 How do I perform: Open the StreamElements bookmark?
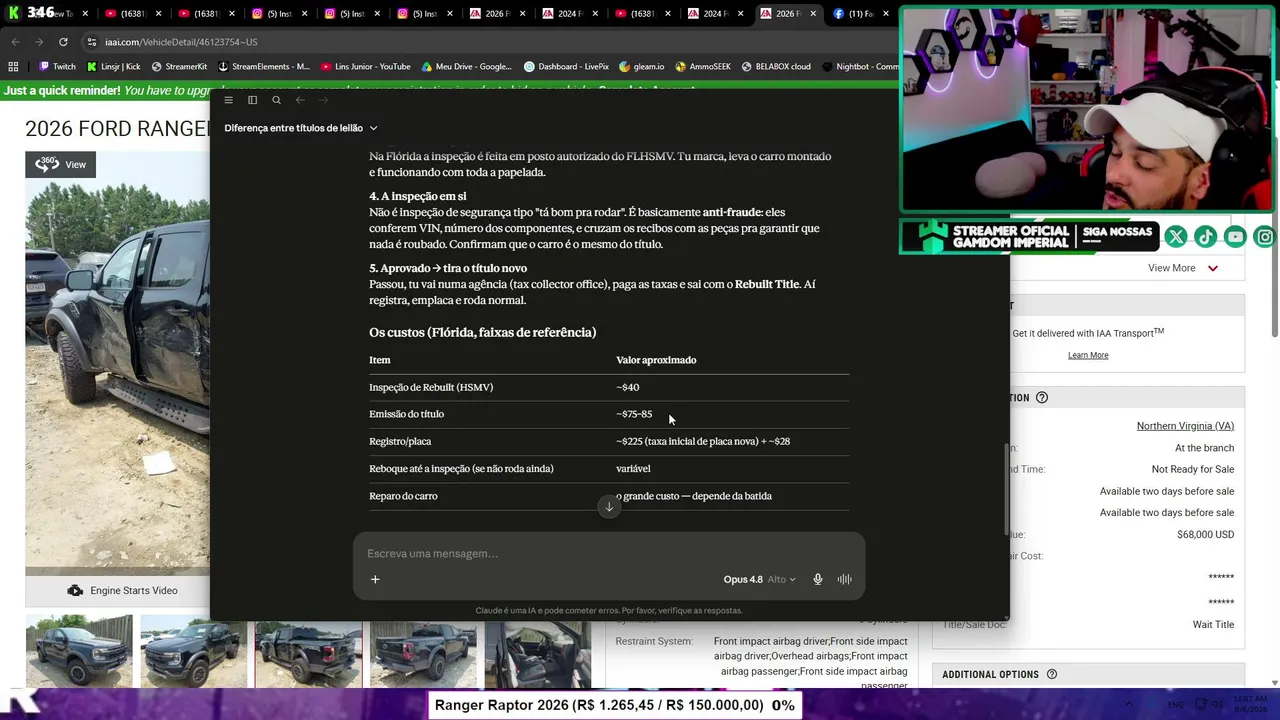(264, 67)
